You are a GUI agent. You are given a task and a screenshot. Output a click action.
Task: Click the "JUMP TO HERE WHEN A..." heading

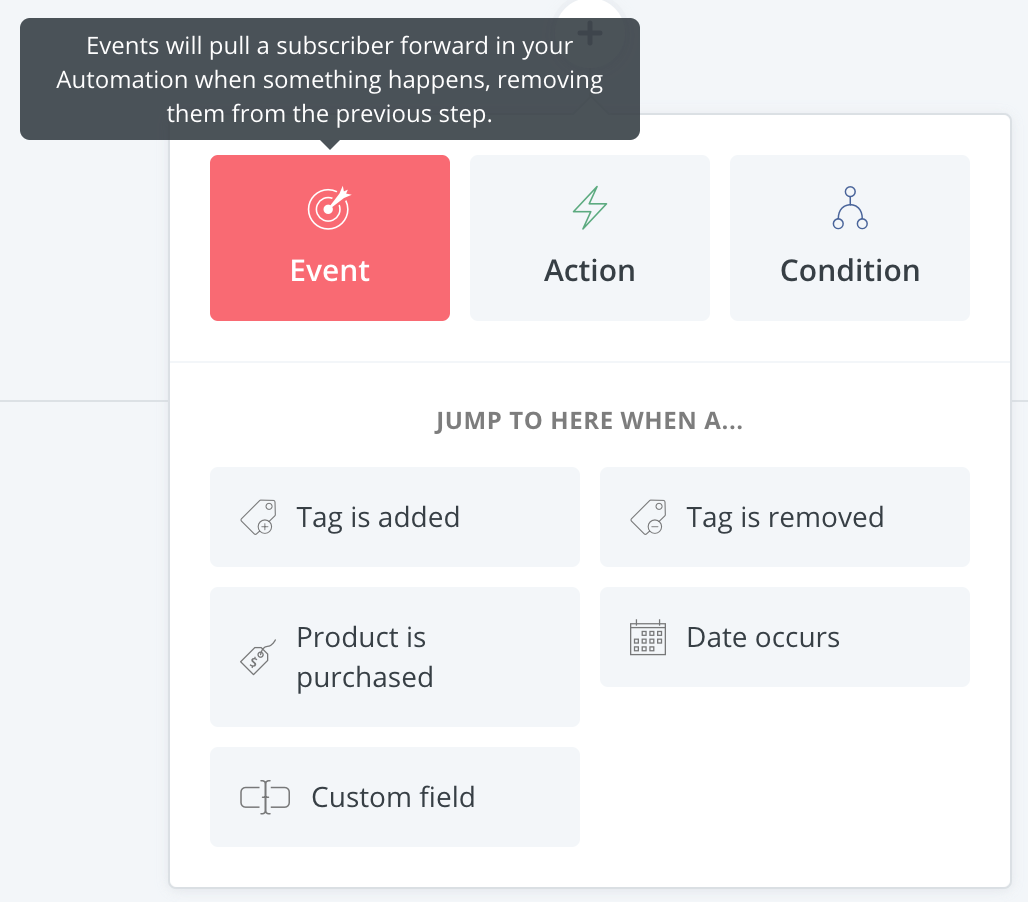(x=589, y=421)
